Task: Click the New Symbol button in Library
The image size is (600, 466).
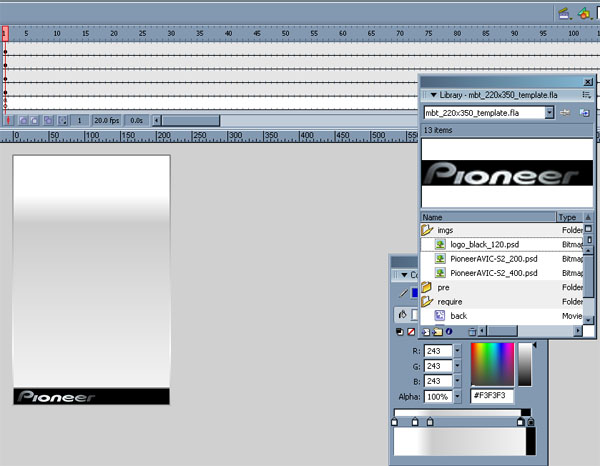Action: [x=426, y=332]
